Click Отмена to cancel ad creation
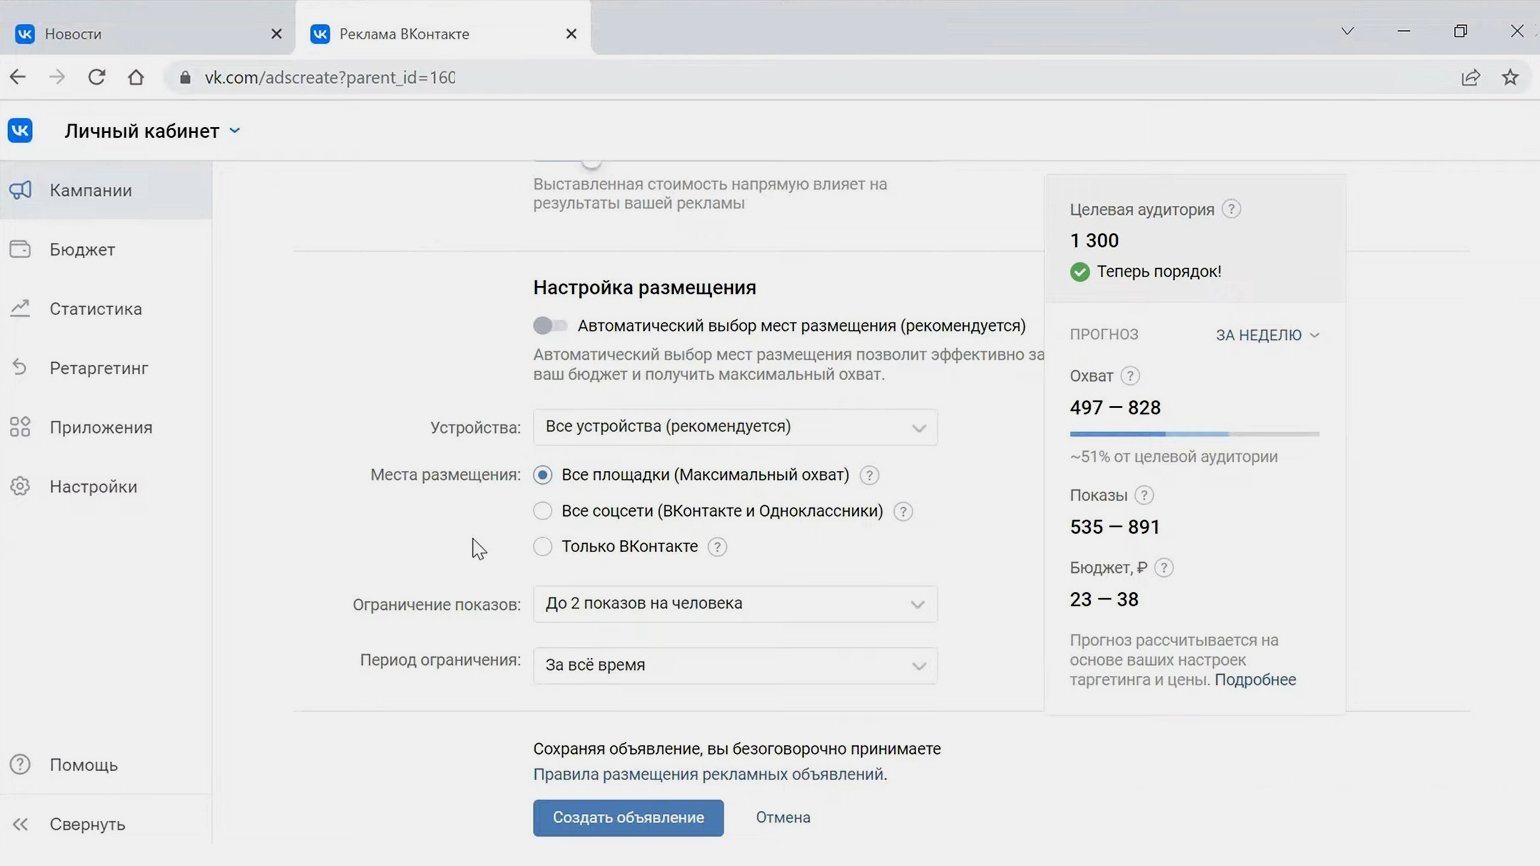 (x=783, y=818)
